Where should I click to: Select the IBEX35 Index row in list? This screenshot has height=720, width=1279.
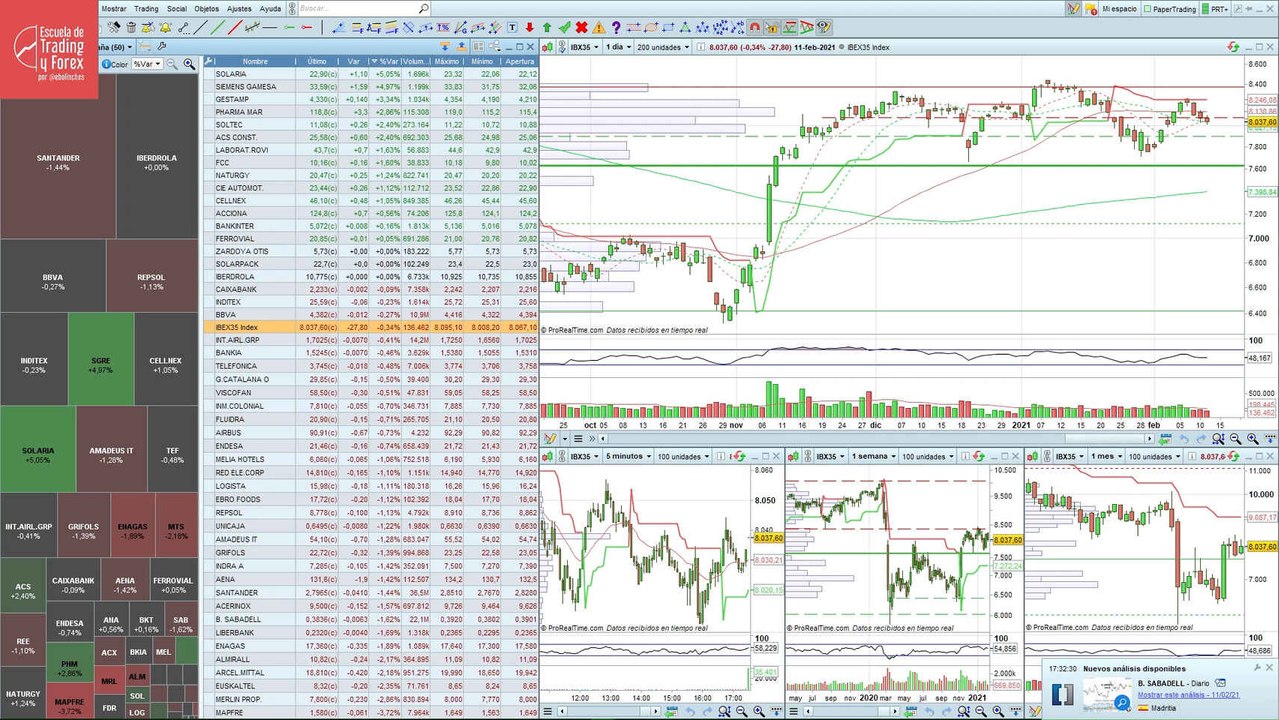[370, 327]
